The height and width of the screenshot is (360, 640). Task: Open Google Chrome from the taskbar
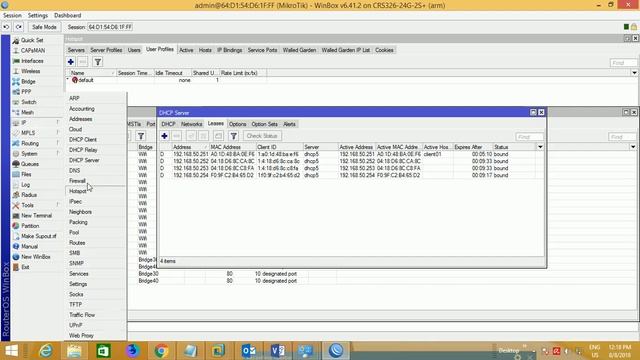tap(162, 351)
